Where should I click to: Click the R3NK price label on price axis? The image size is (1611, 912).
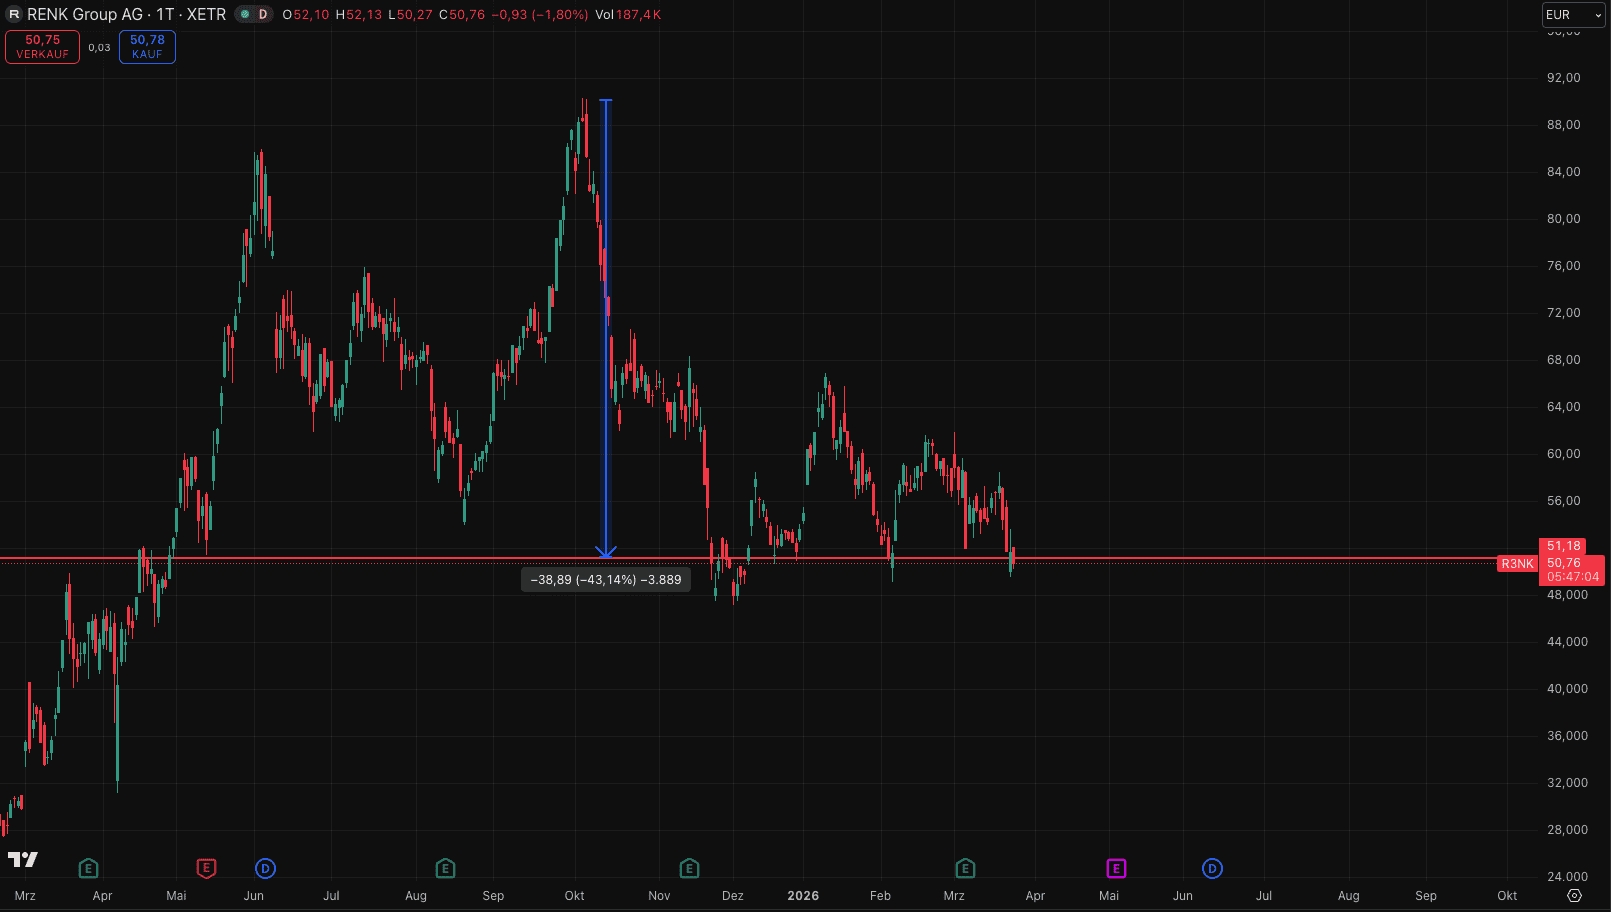pos(1516,564)
